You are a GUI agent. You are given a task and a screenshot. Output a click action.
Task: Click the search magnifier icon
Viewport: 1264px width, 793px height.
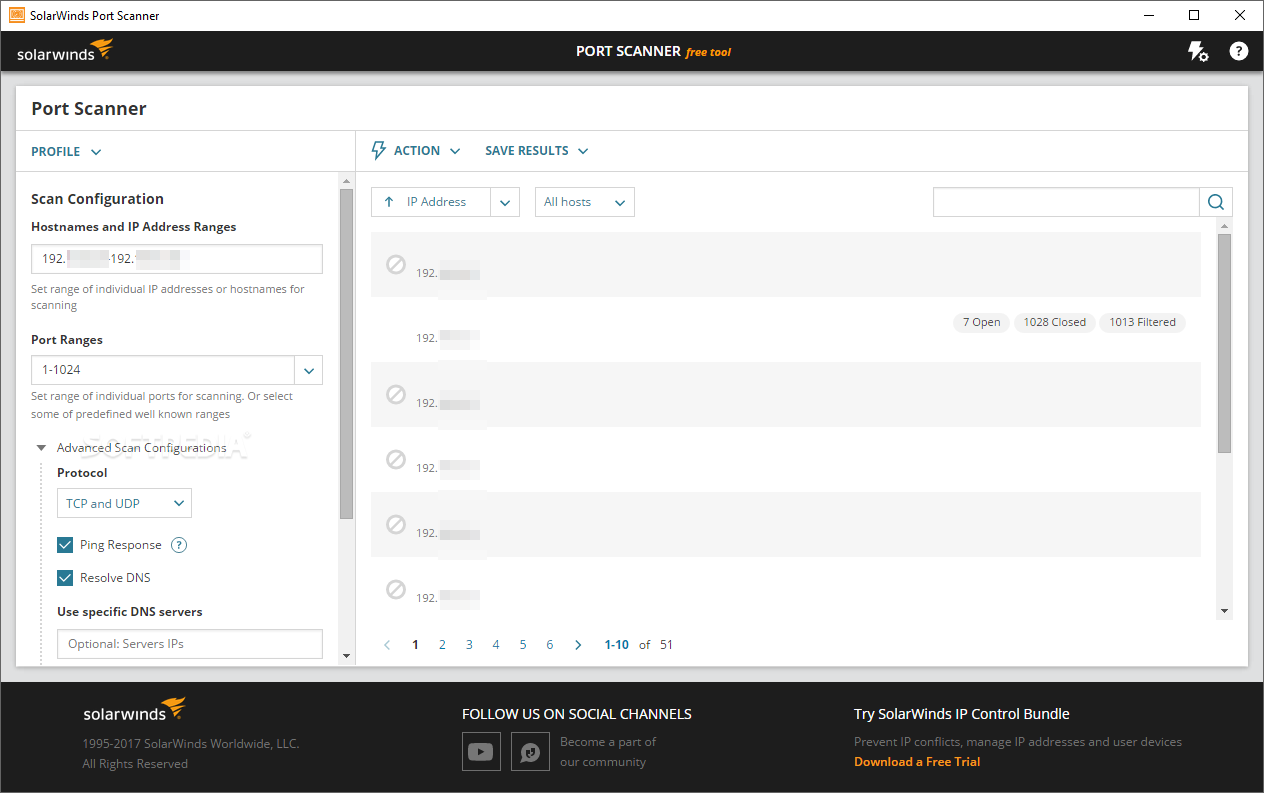click(x=1216, y=202)
